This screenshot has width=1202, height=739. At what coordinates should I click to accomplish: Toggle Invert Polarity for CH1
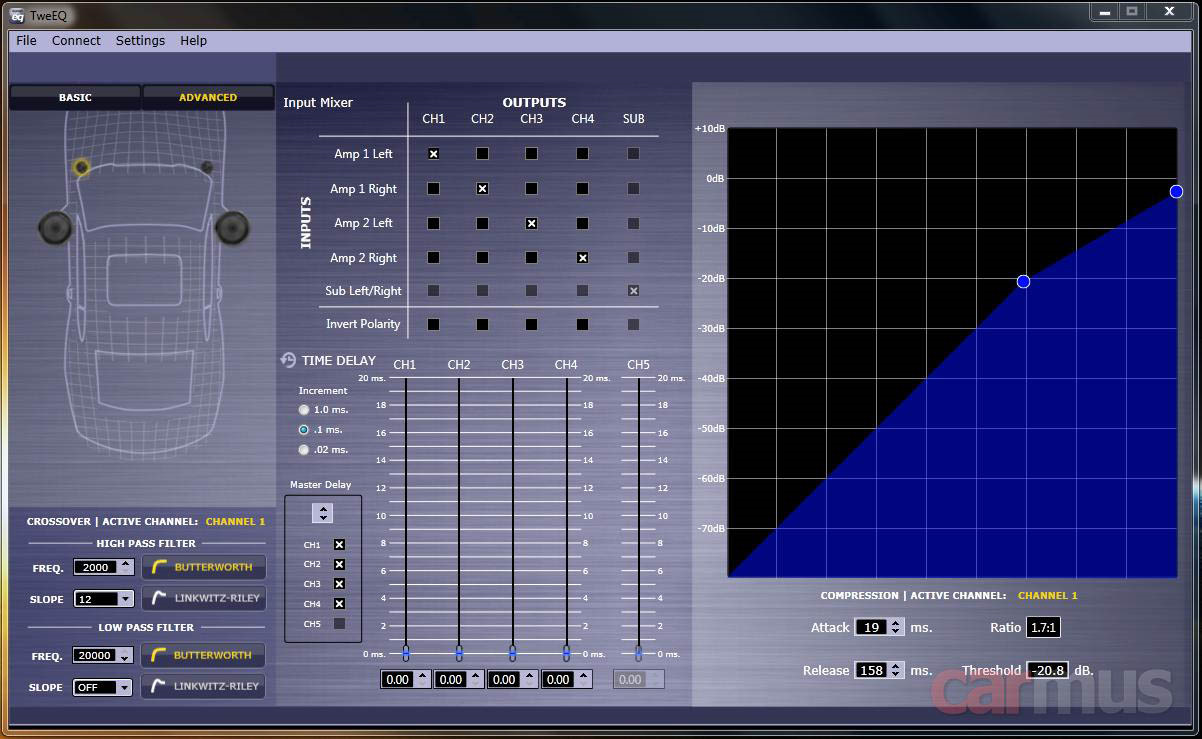433,324
